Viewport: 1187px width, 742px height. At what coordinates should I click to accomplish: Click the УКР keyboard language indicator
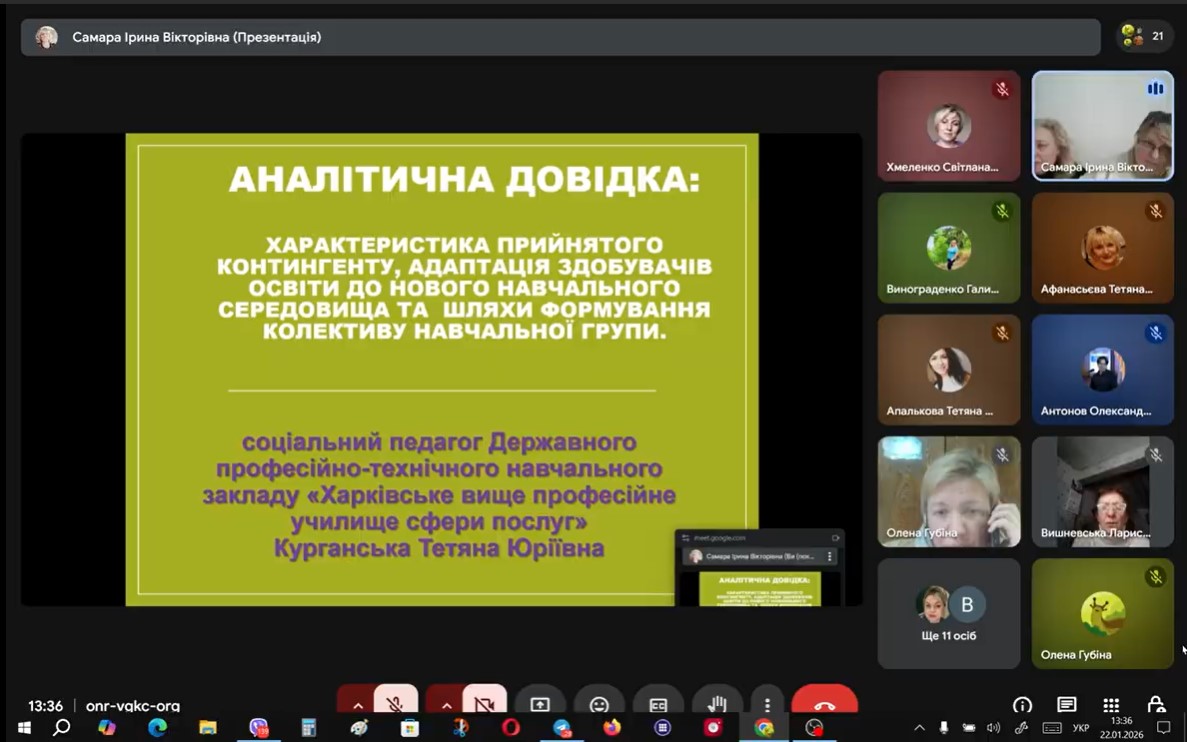[1081, 728]
